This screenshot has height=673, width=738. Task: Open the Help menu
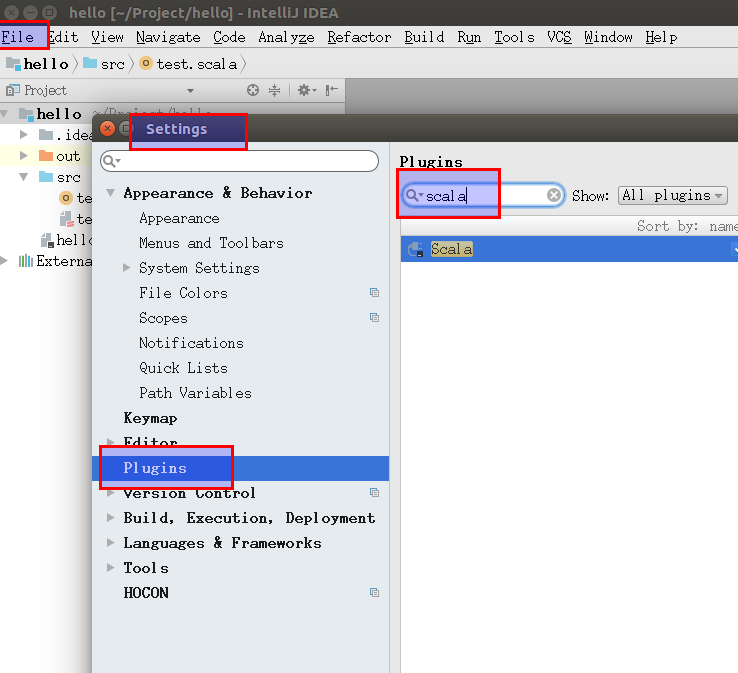click(661, 37)
